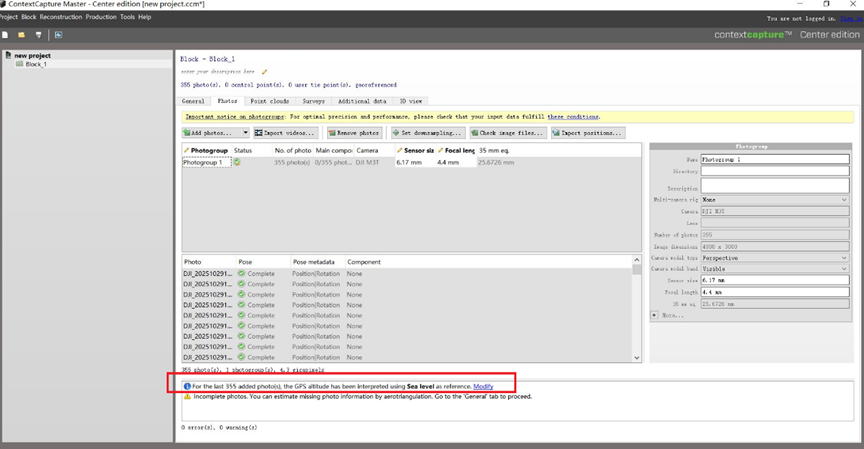The height and width of the screenshot is (449, 864).
Task: Click the pencil icon to edit block description
Action: pyautogui.click(x=264, y=72)
